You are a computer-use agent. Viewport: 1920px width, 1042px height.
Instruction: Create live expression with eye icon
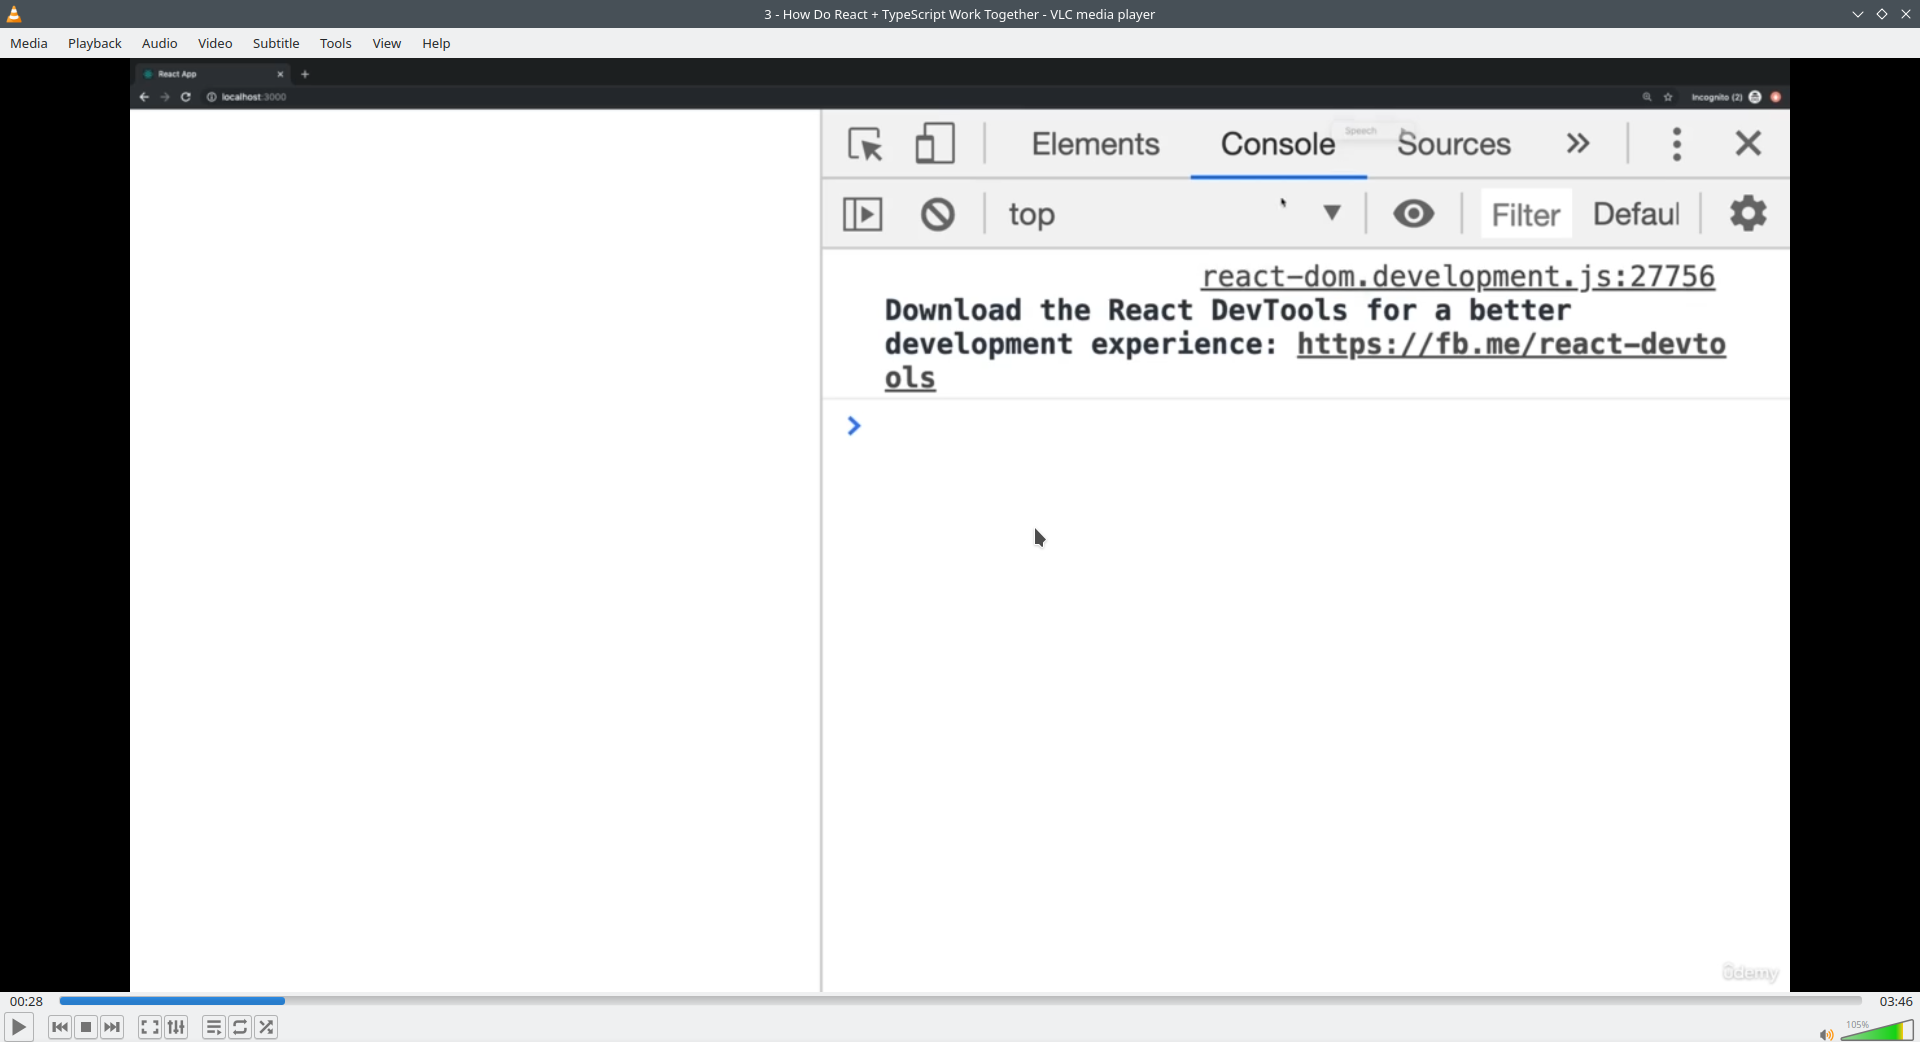click(x=1414, y=213)
